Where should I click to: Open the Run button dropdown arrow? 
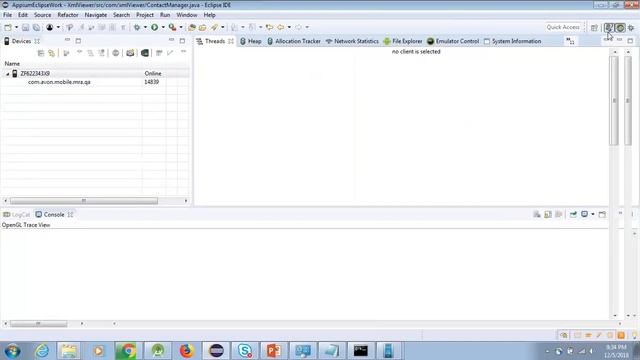point(163,27)
